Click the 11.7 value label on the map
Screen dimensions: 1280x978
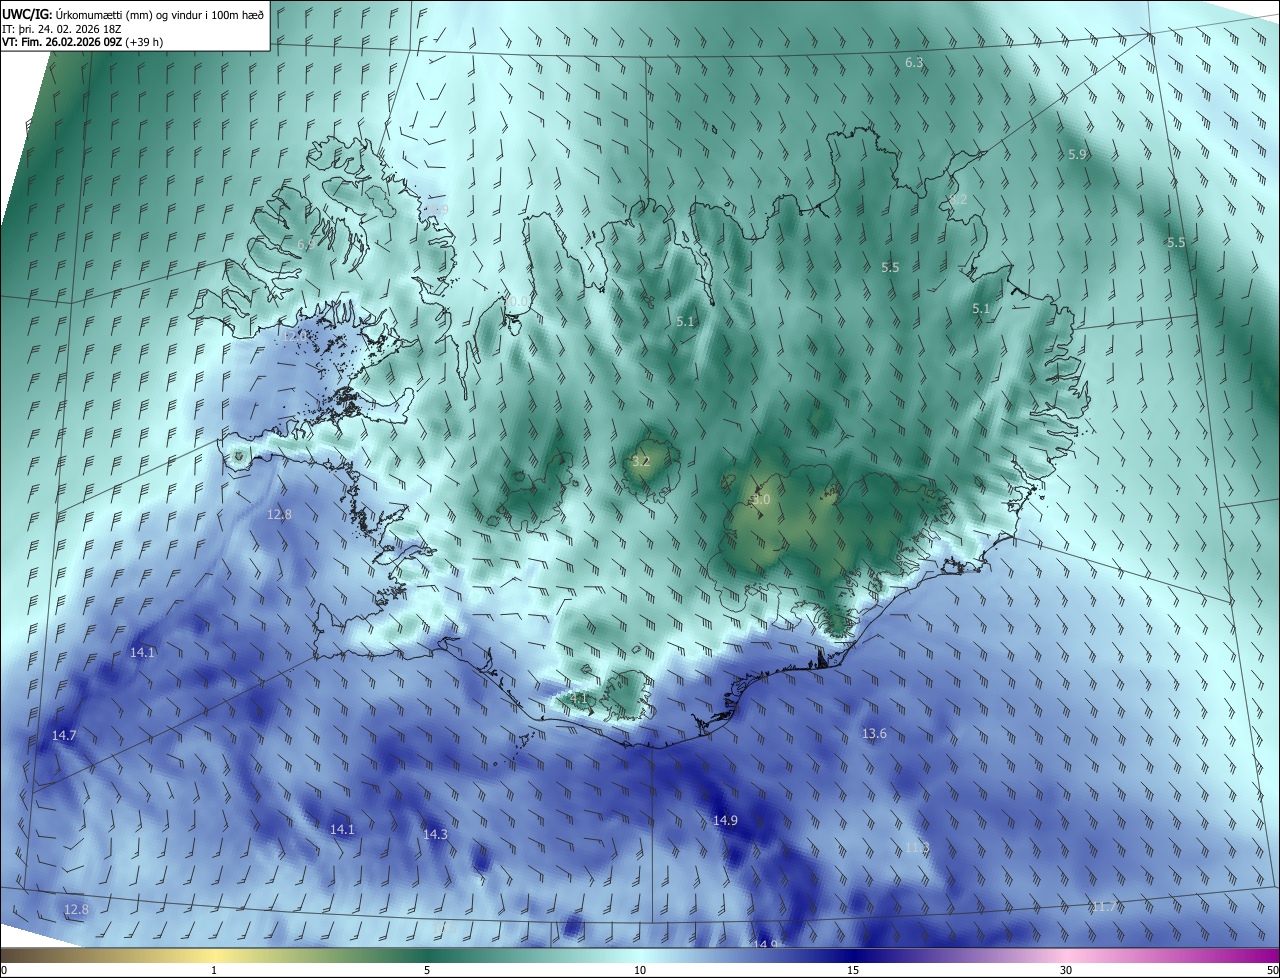pyautogui.click(x=1104, y=907)
